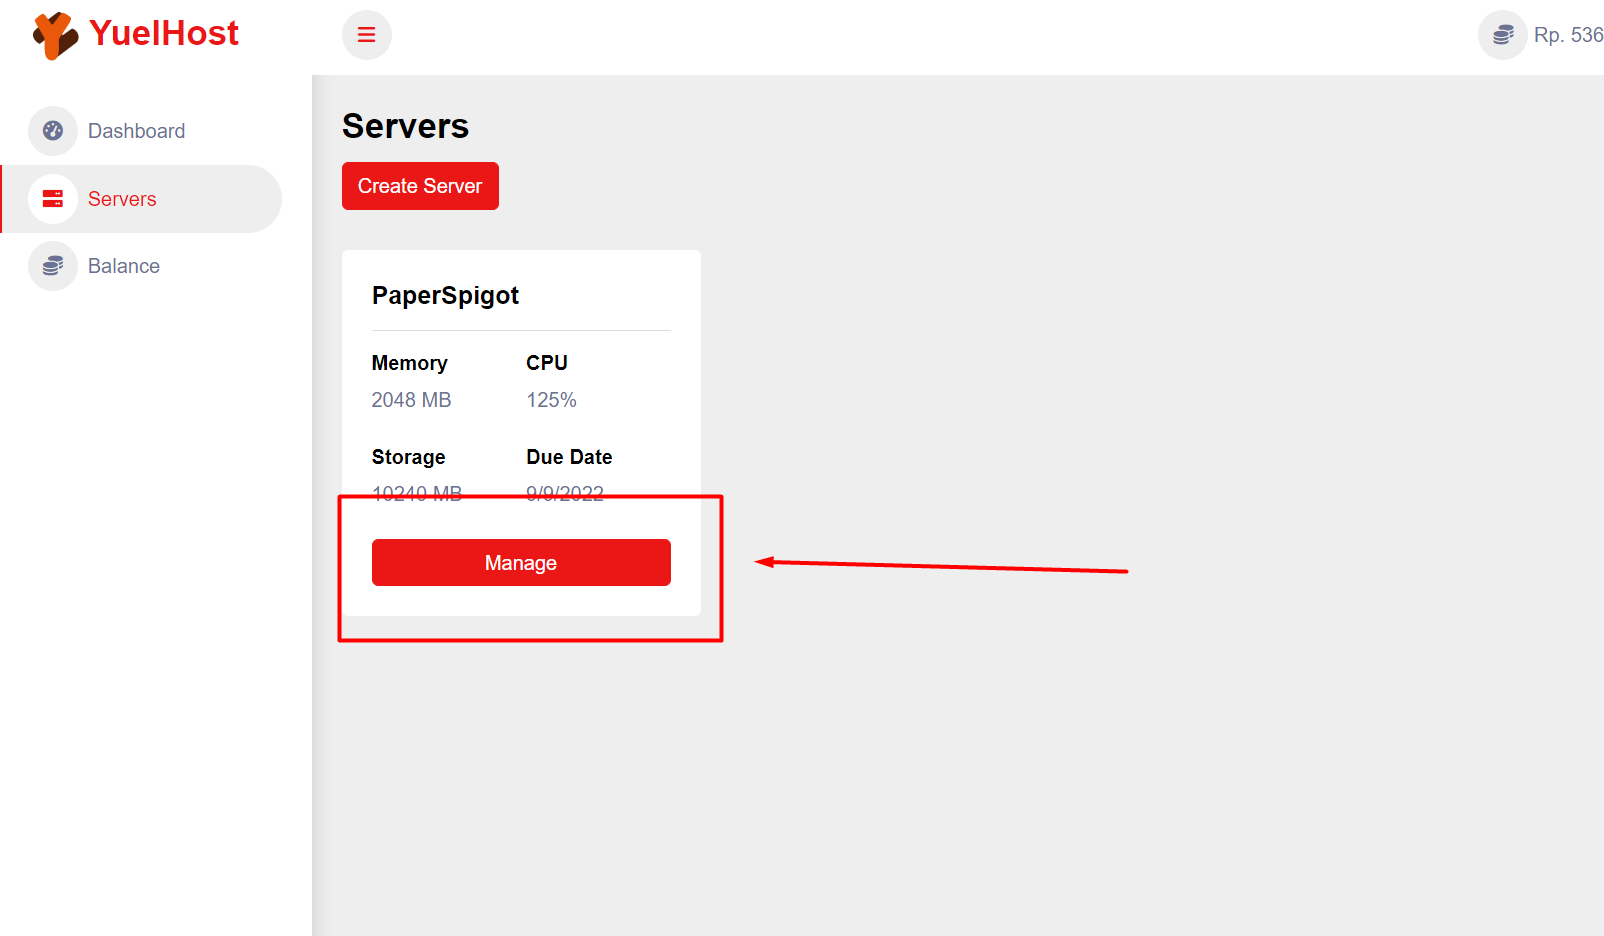1604x936 pixels.
Task: Click the coins icon next to Rp. 536
Action: 1503,34
